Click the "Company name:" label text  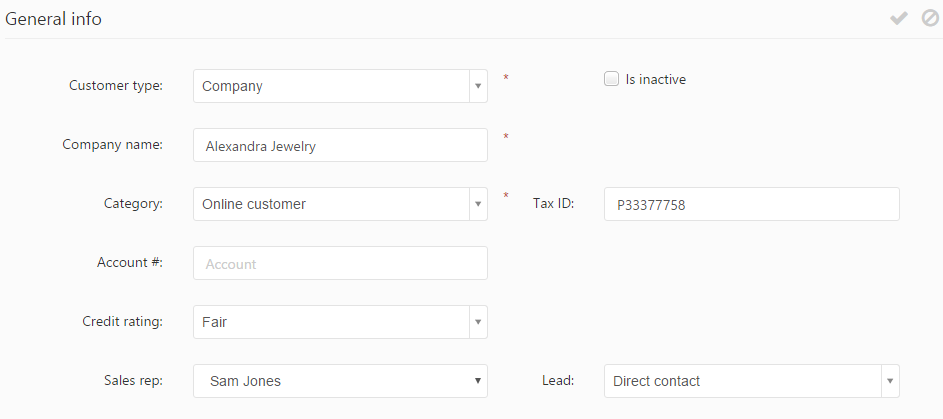[x=112, y=145]
